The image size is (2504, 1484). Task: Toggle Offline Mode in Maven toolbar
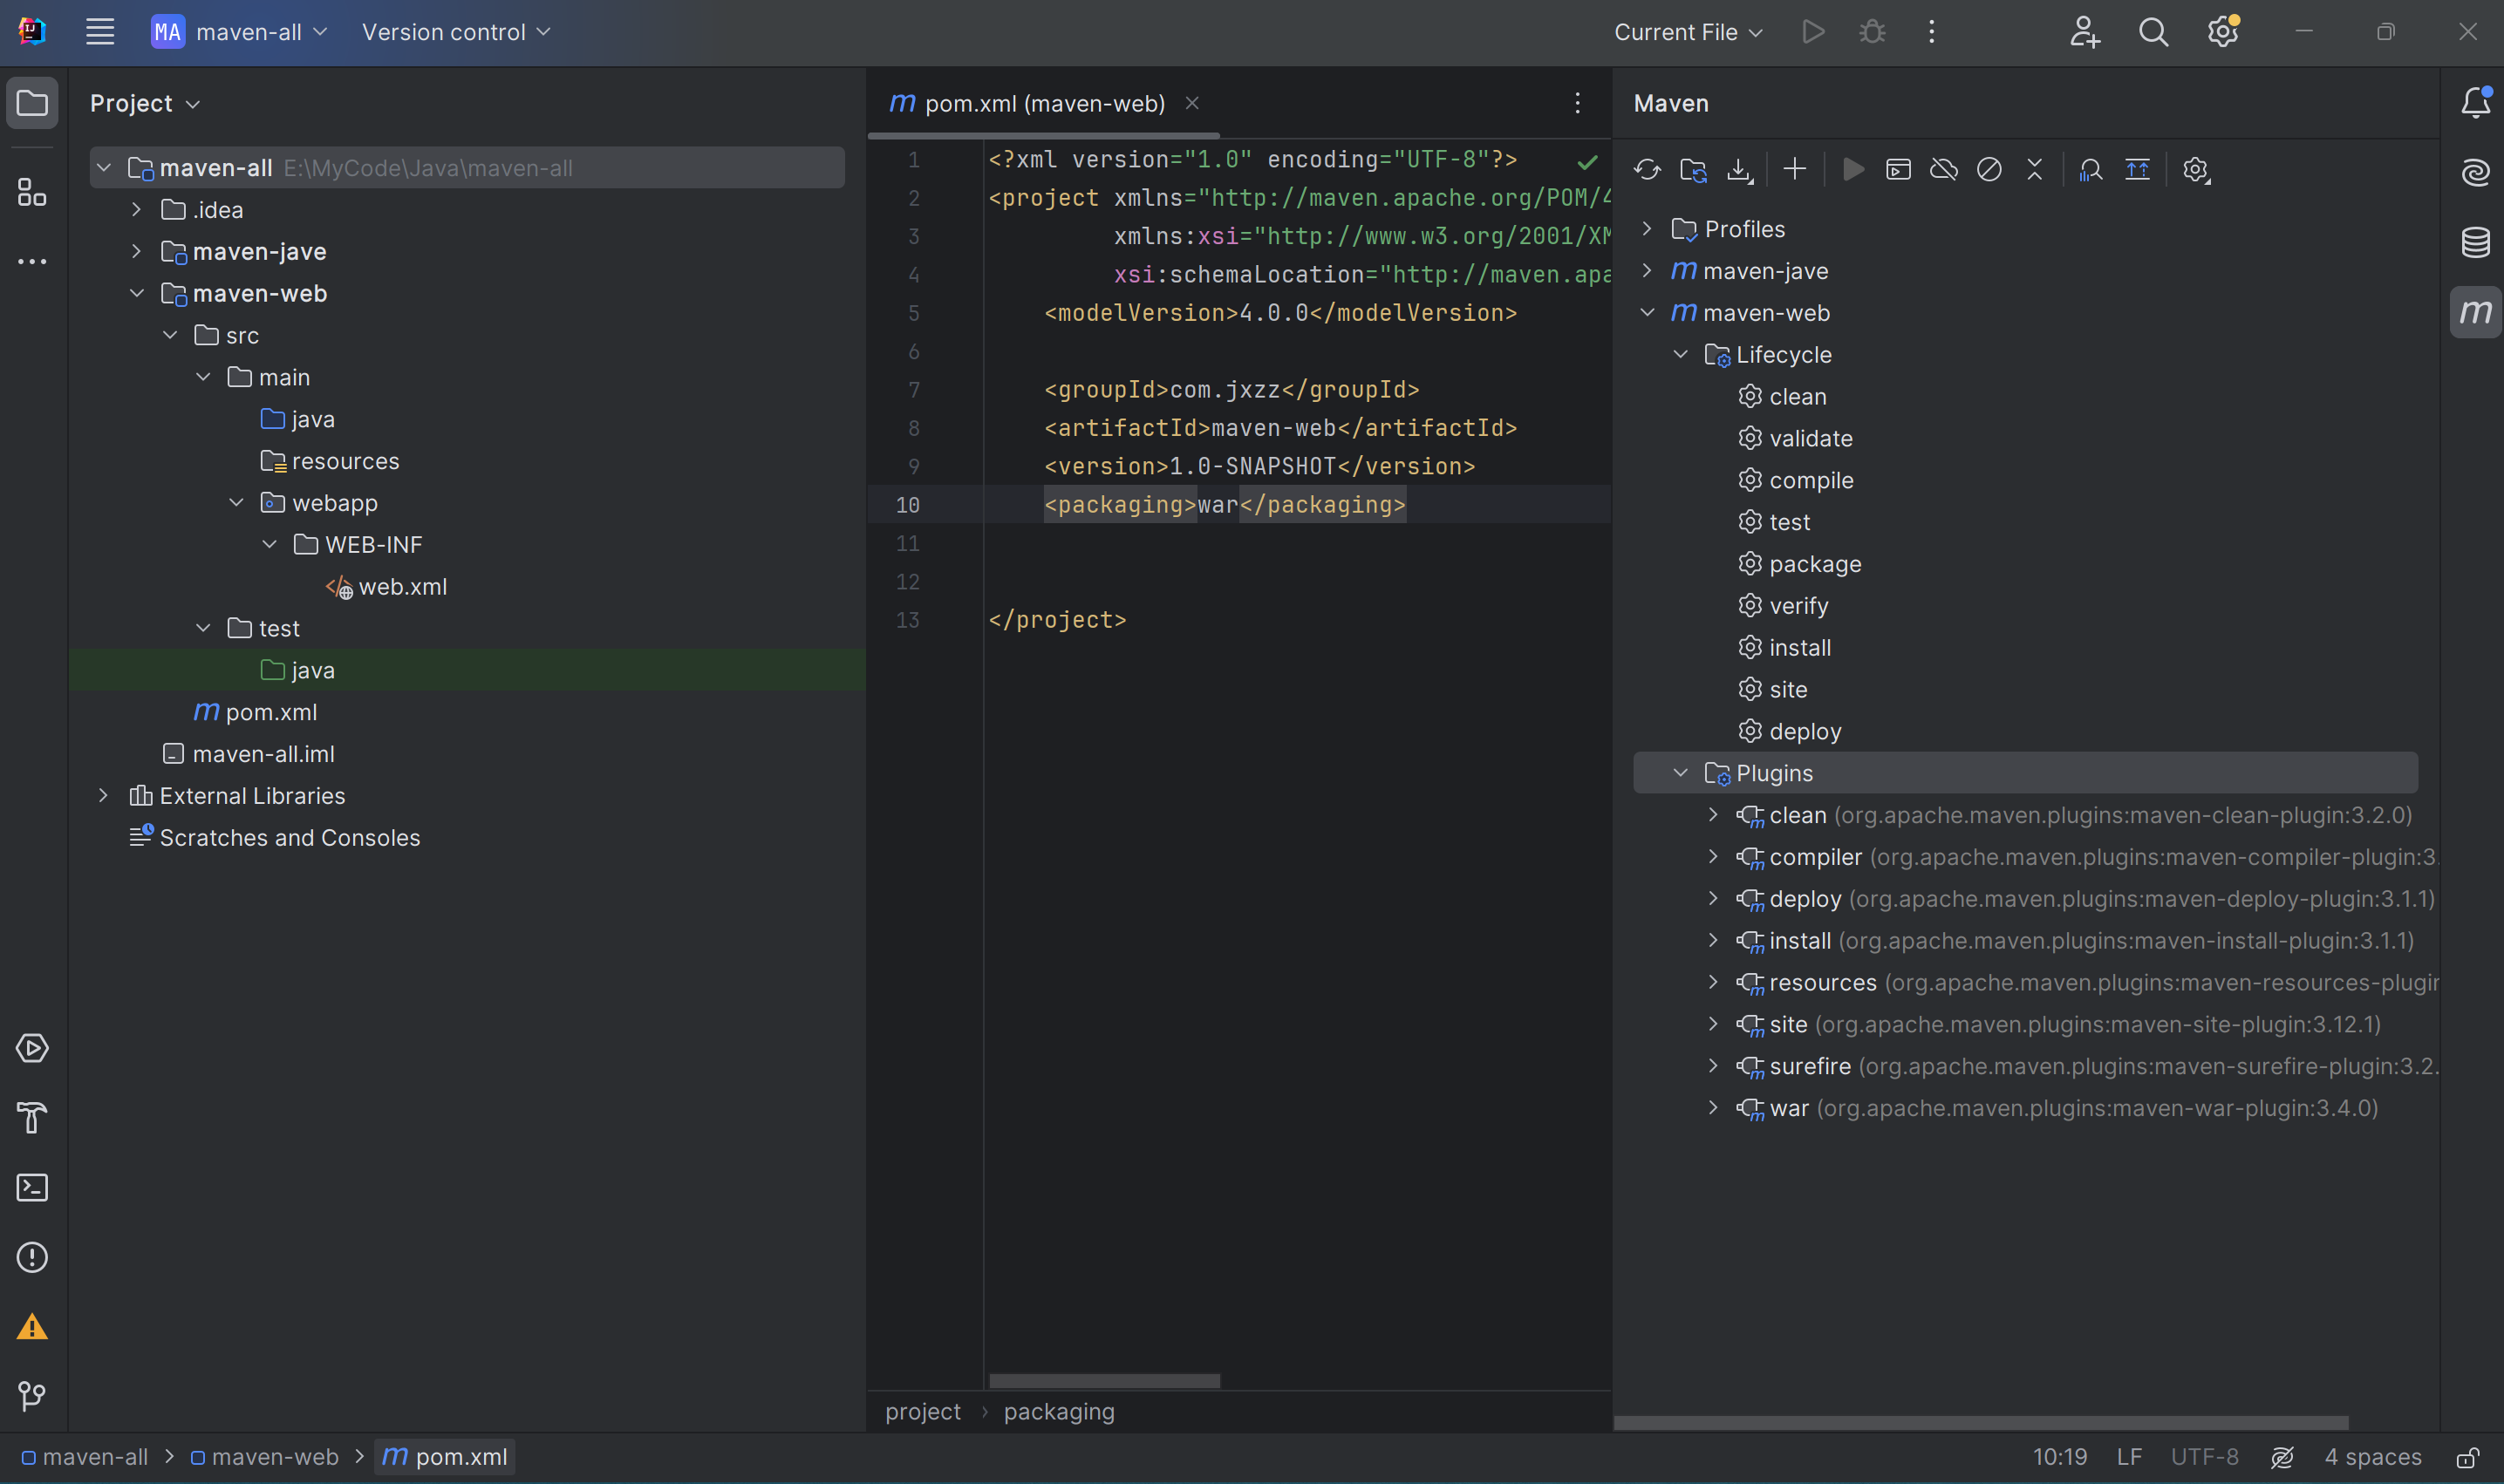1944,170
